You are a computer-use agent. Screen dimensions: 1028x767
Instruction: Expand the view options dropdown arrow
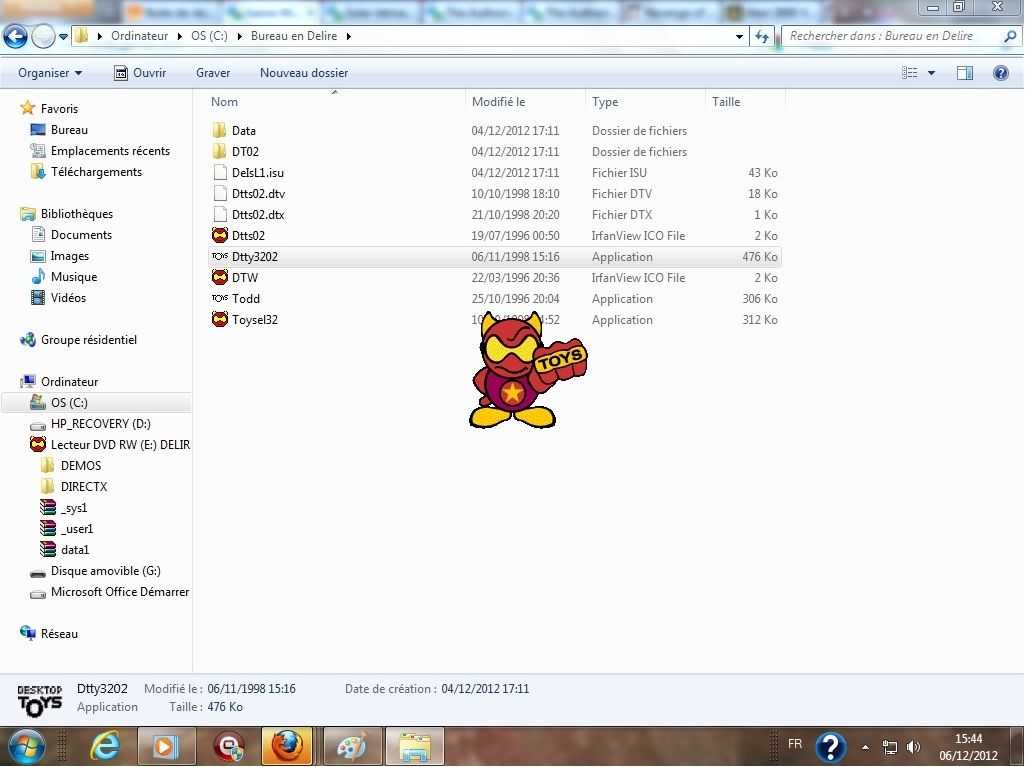point(931,73)
